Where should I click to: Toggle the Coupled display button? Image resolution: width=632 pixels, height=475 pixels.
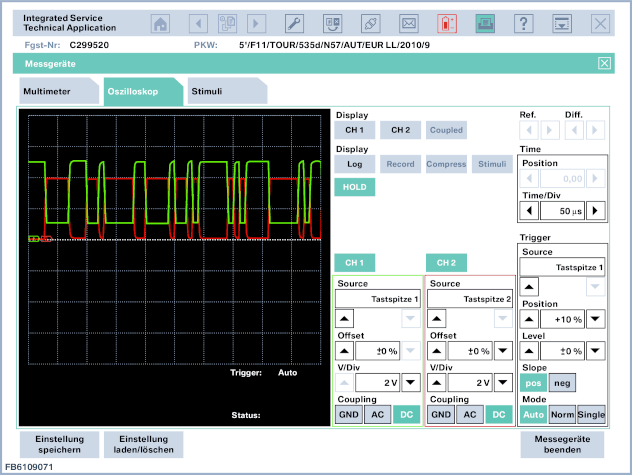coord(447,130)
